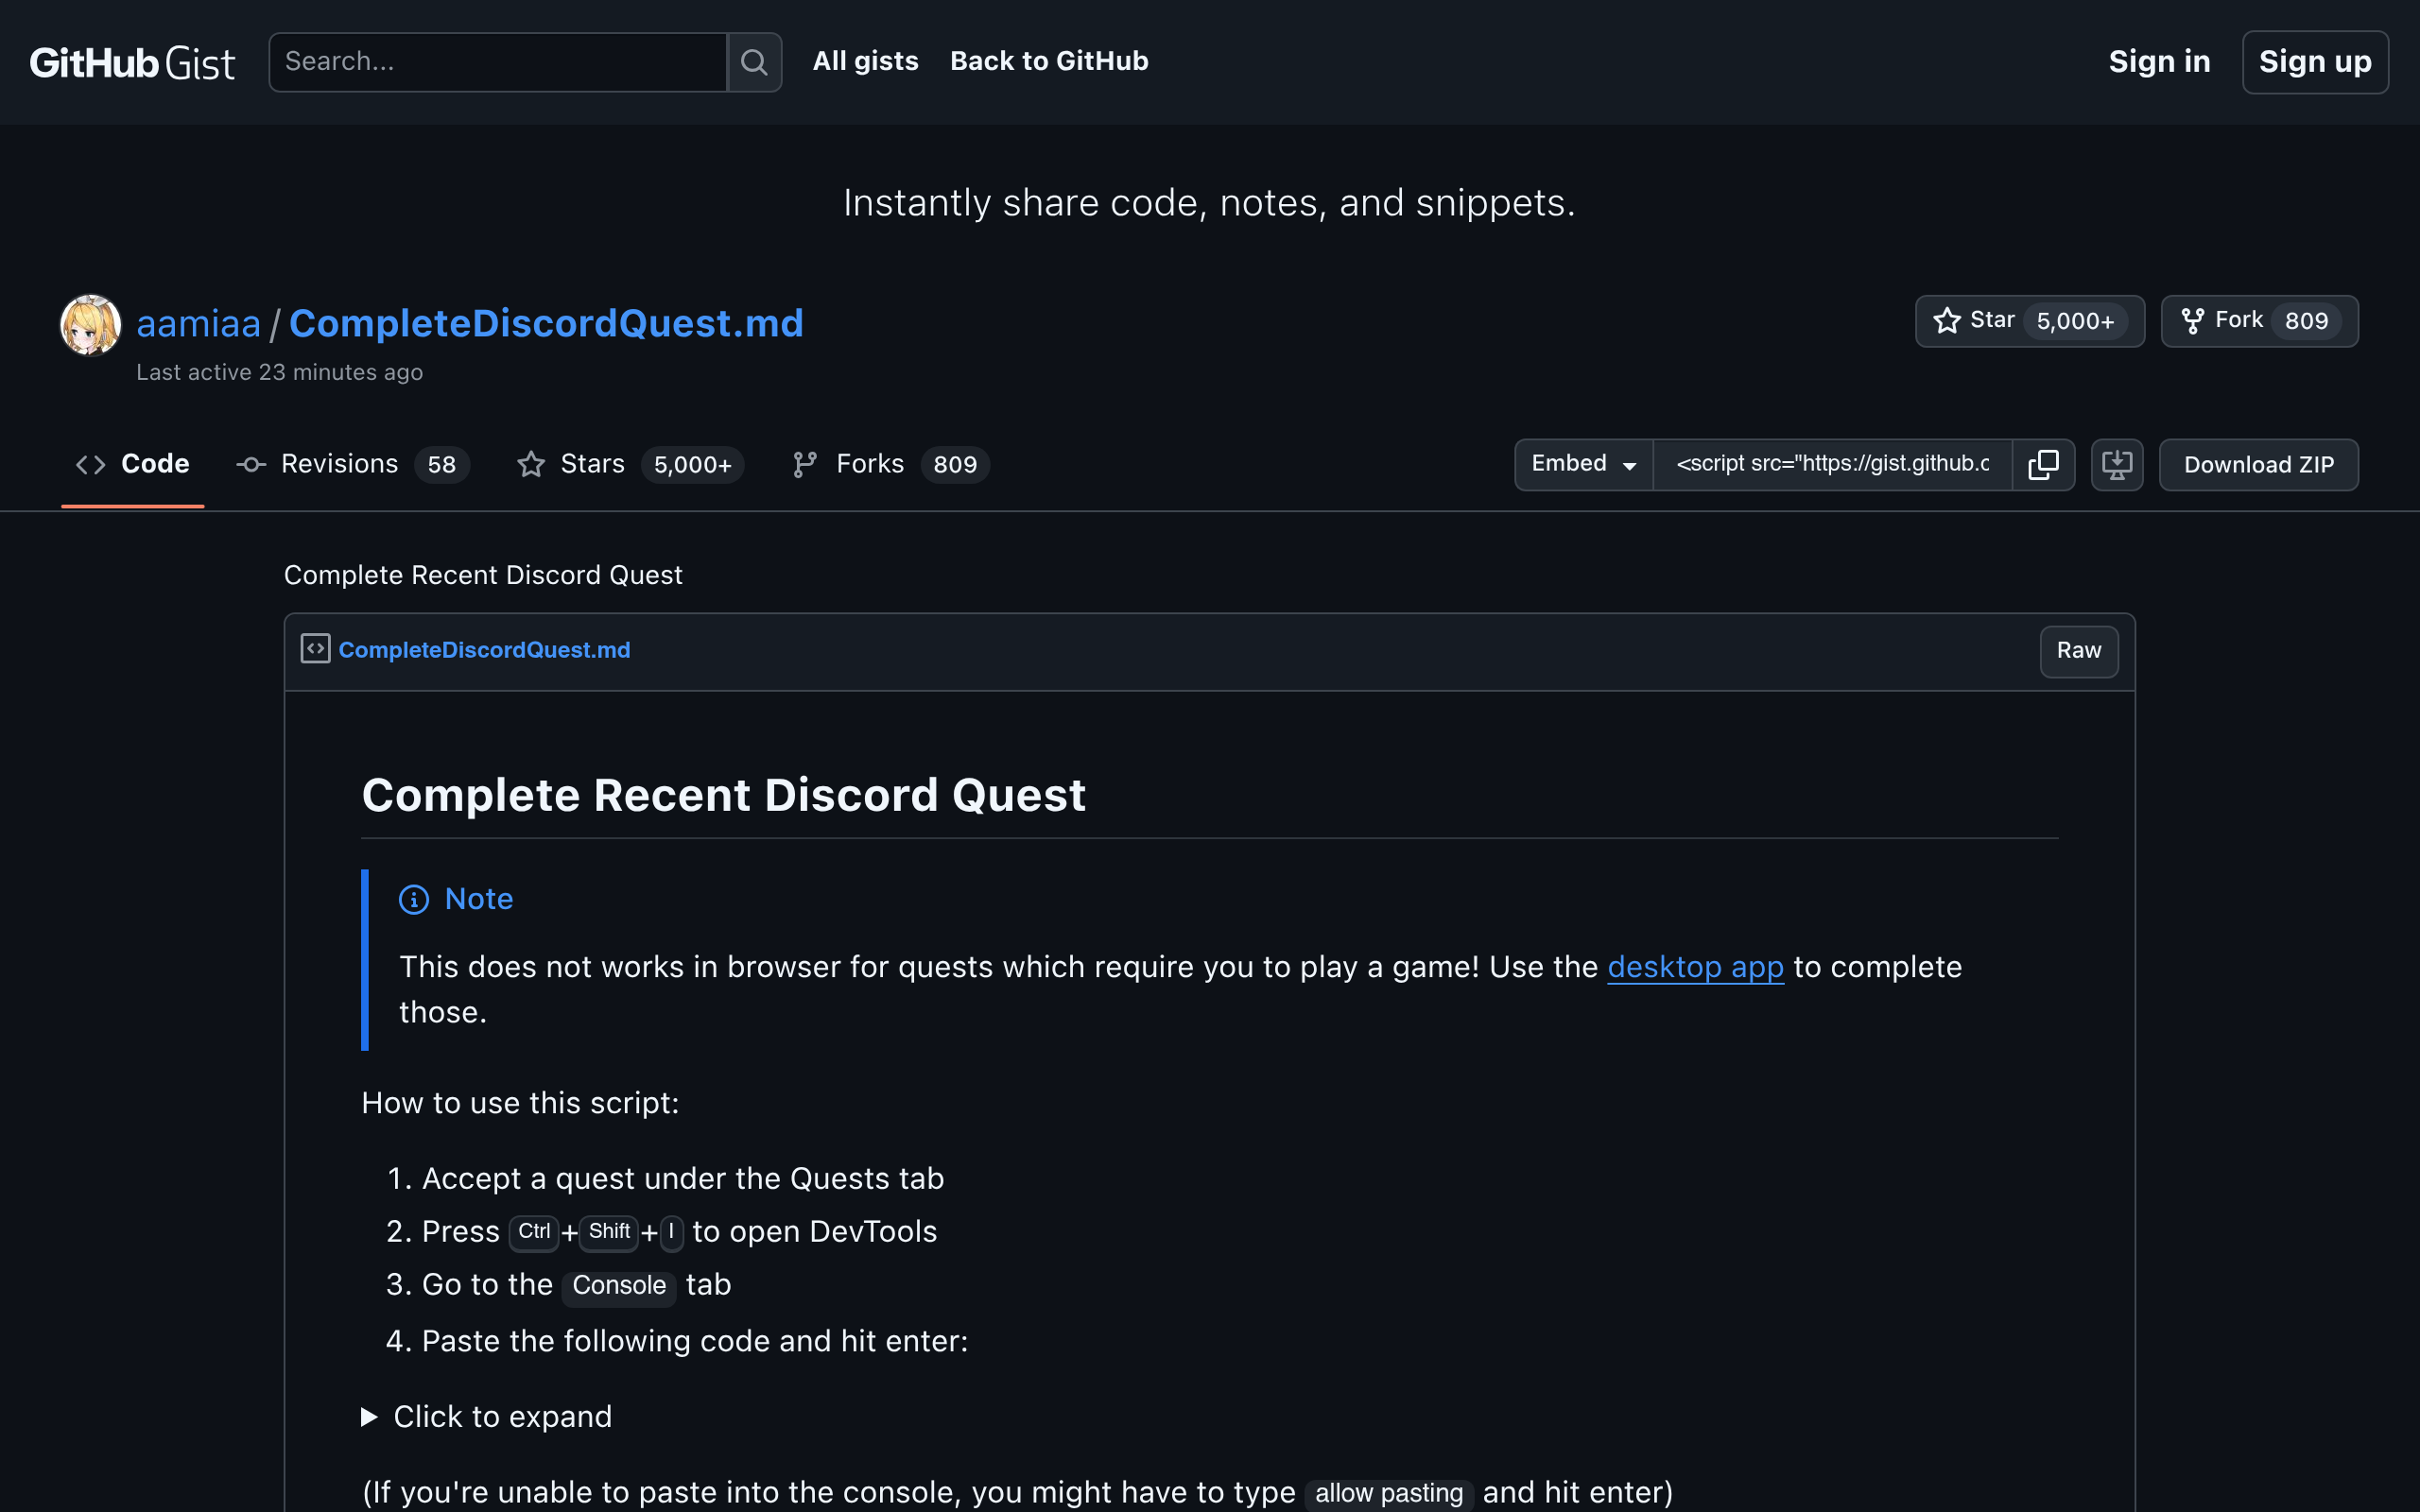View the Raw file

[2078, 651]
